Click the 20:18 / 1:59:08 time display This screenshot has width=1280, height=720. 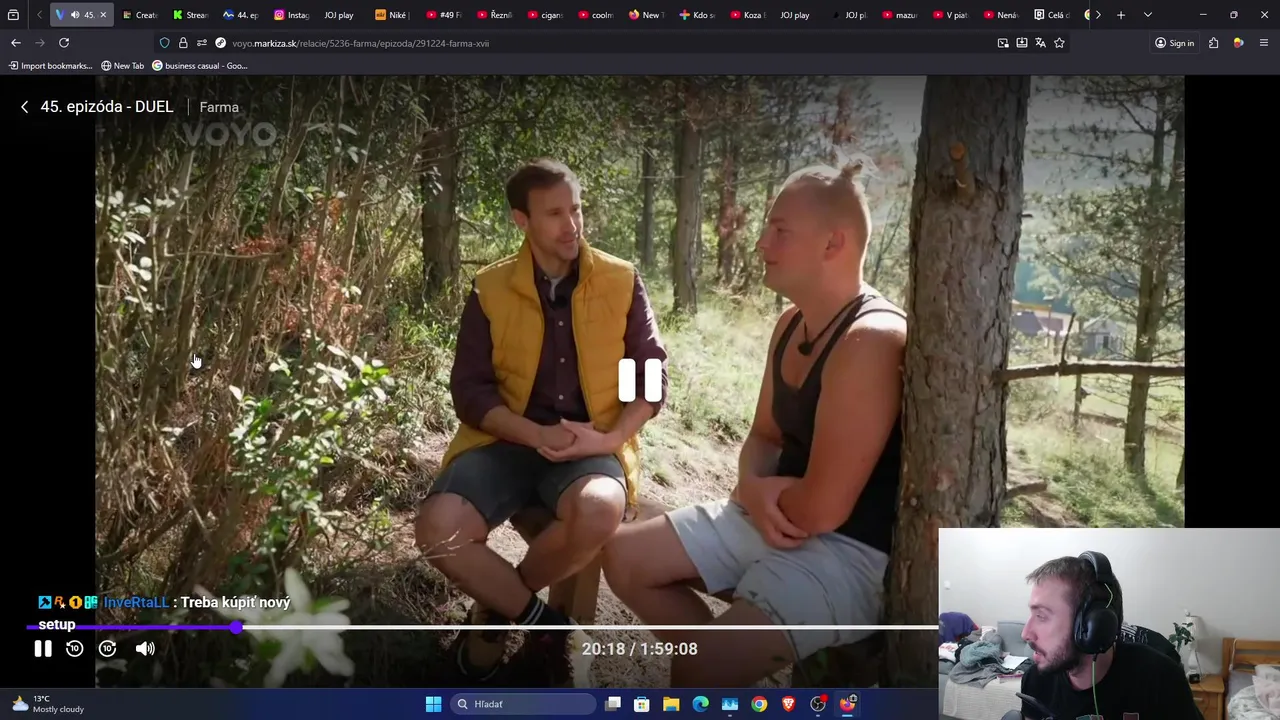[x=640, y=649]
